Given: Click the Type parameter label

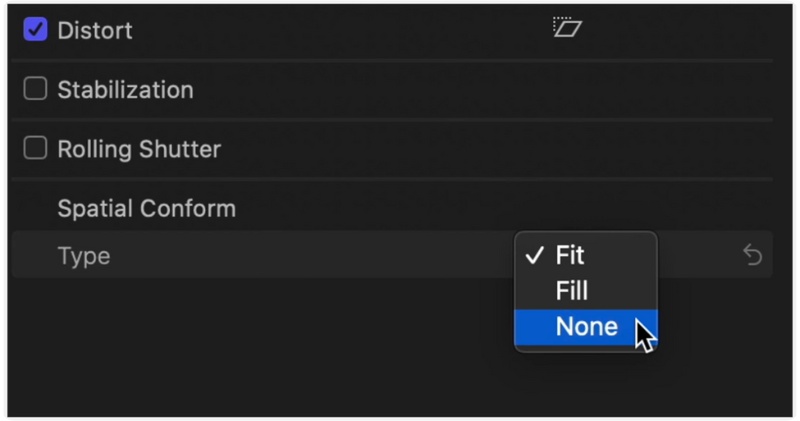Looking at the screenshot, I should (84, 256).
